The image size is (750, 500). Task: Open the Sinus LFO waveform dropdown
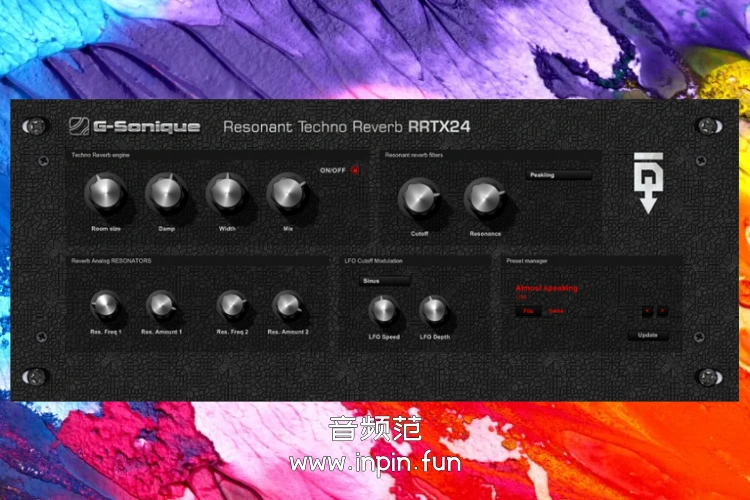[385, 281]
